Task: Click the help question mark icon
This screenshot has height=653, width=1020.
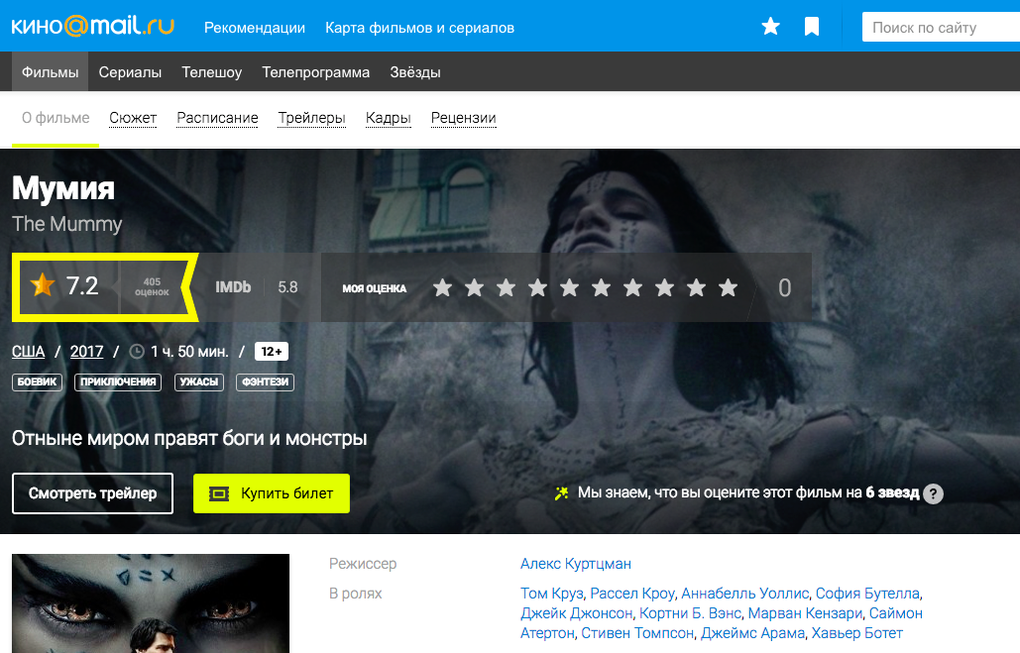Action: click(x=933, y=494)
